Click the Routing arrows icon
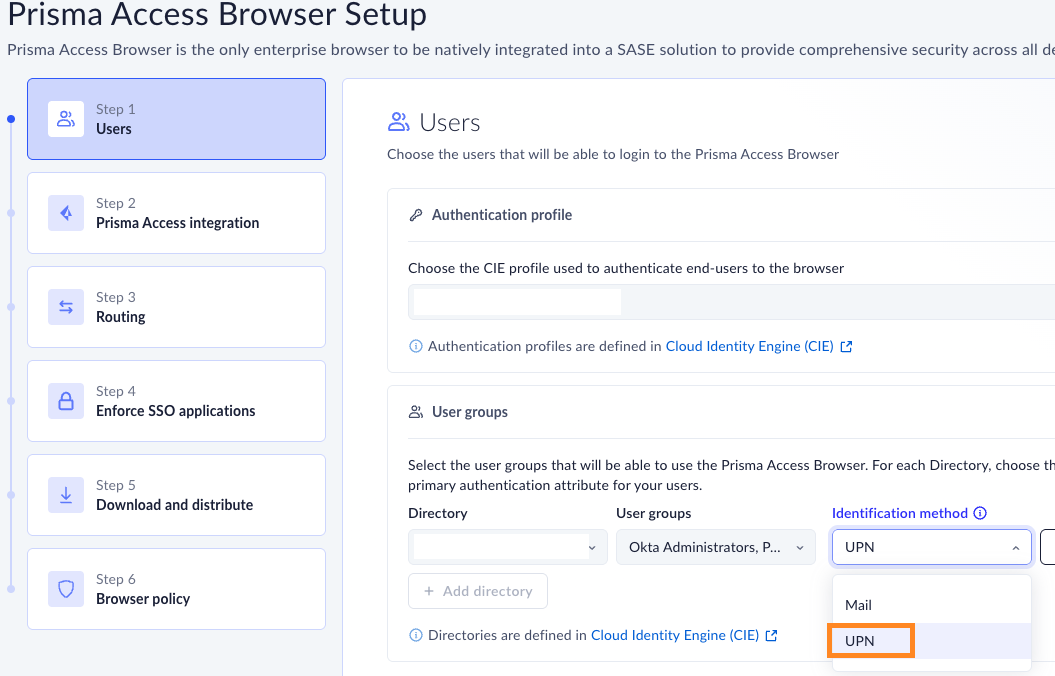The image size is (1055, 676). (66, 307)
